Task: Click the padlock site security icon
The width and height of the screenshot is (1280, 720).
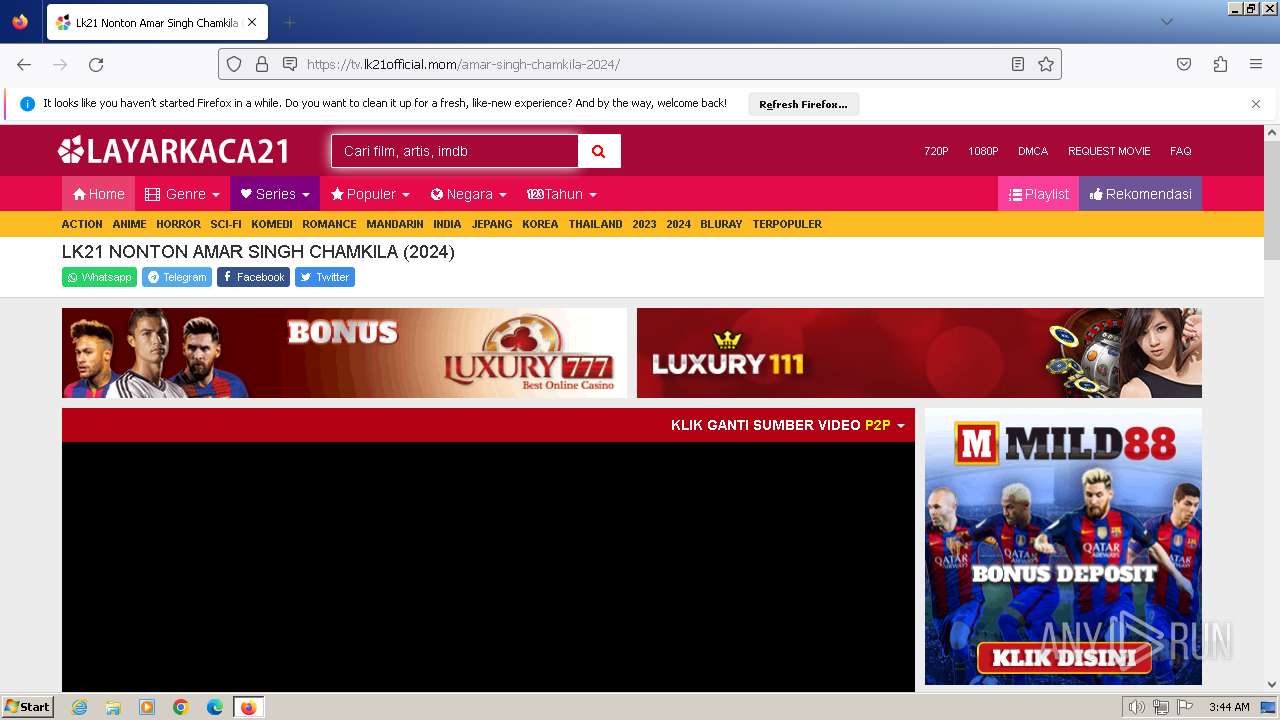Action: pyautogui.click(x=262, y=64)
